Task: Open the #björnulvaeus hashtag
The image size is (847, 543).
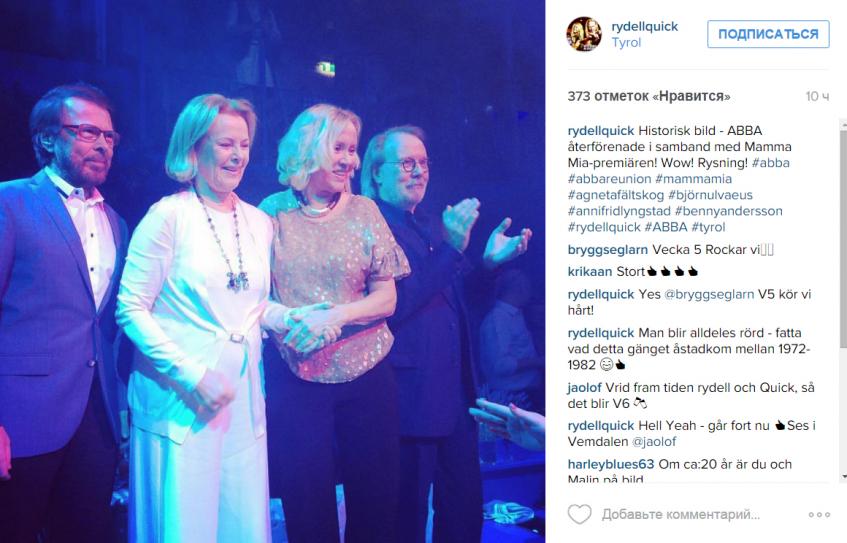Action: 710,195
